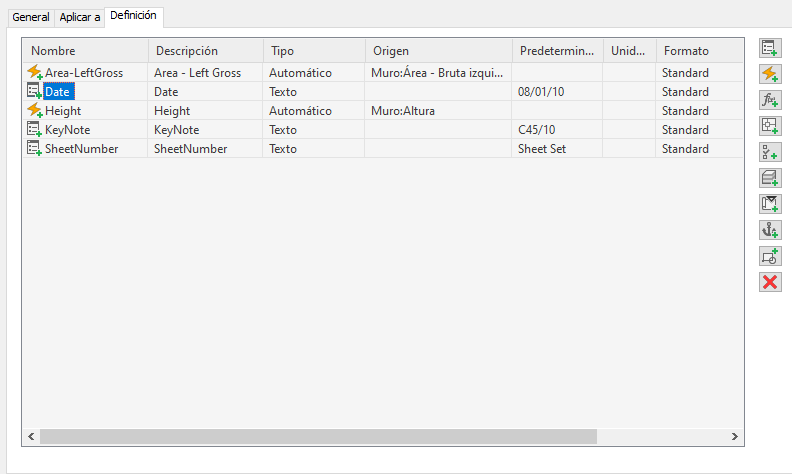This screenshot has width=792, height=474.
Task: Add a manual property definition
Action: pyautogui.click(x=770, y=48)
